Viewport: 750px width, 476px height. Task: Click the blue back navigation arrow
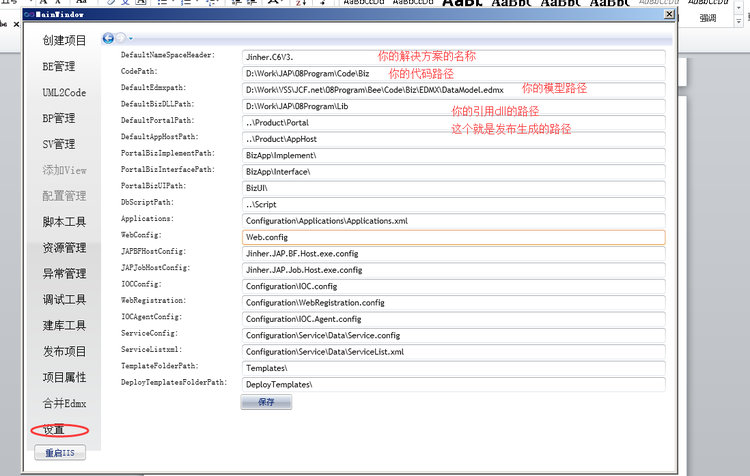tap(108, 38)
